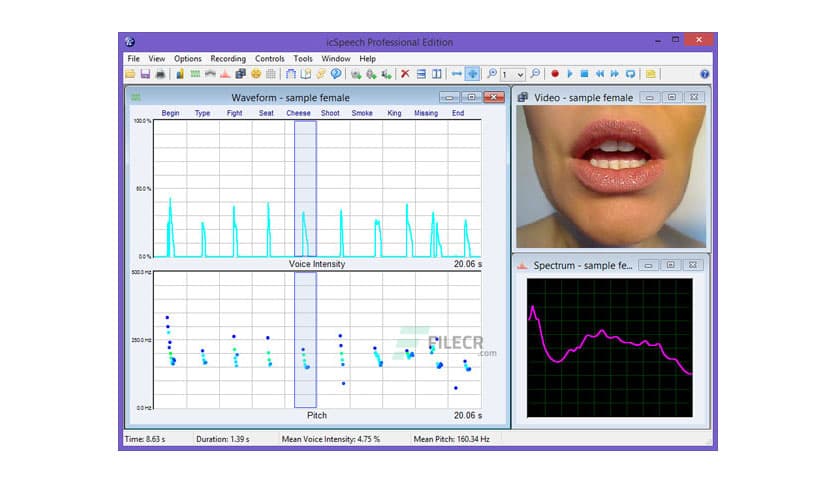This screenshot has height=484, width=836.
Task: Click the speaker add toolbar icon
Action: [x=386, y=74]
